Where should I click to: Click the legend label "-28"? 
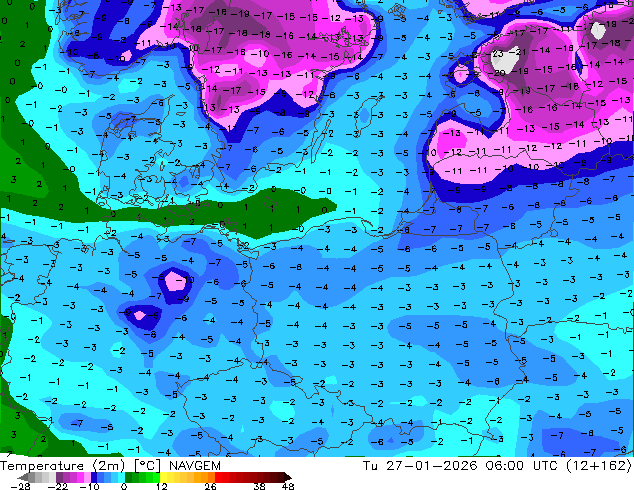[x=20, y=486]
